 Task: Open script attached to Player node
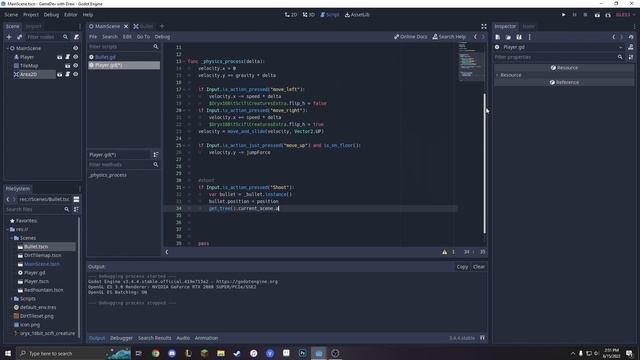[68, 57]
